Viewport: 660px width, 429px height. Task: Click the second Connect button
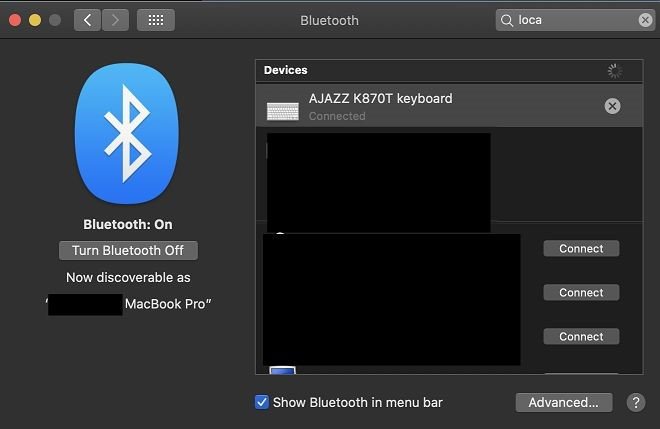pos(581,293)
